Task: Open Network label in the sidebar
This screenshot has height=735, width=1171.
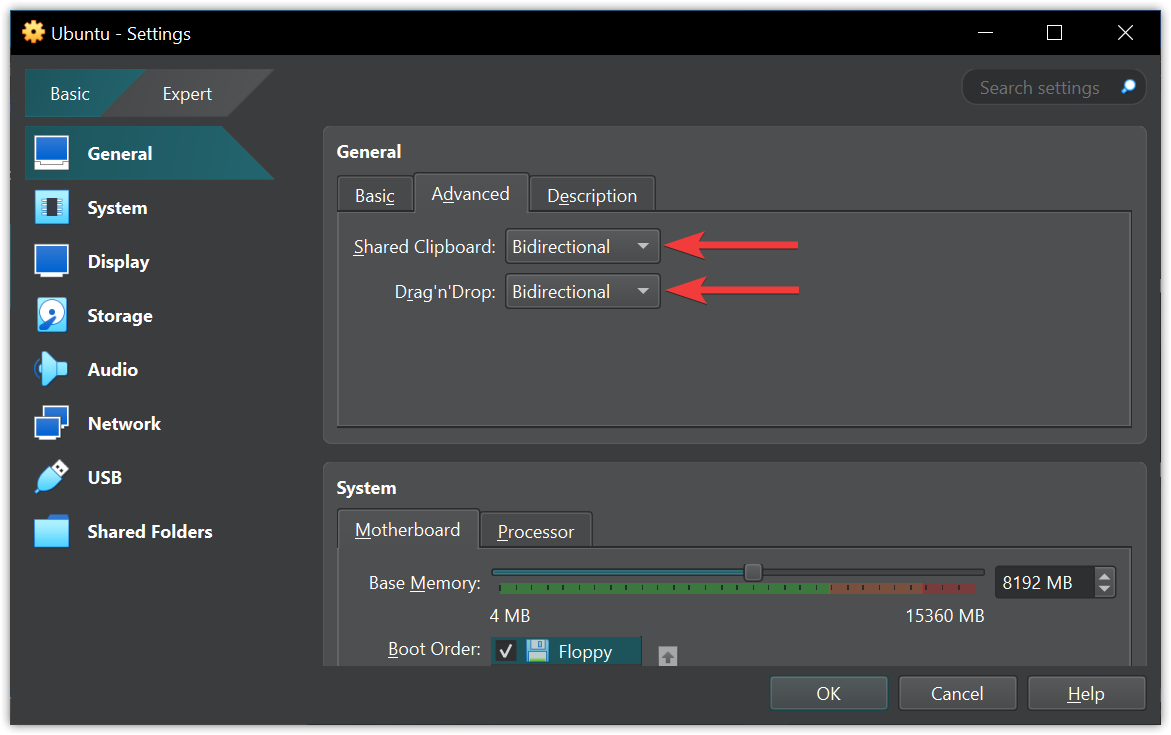Action: tap(125, 424)
